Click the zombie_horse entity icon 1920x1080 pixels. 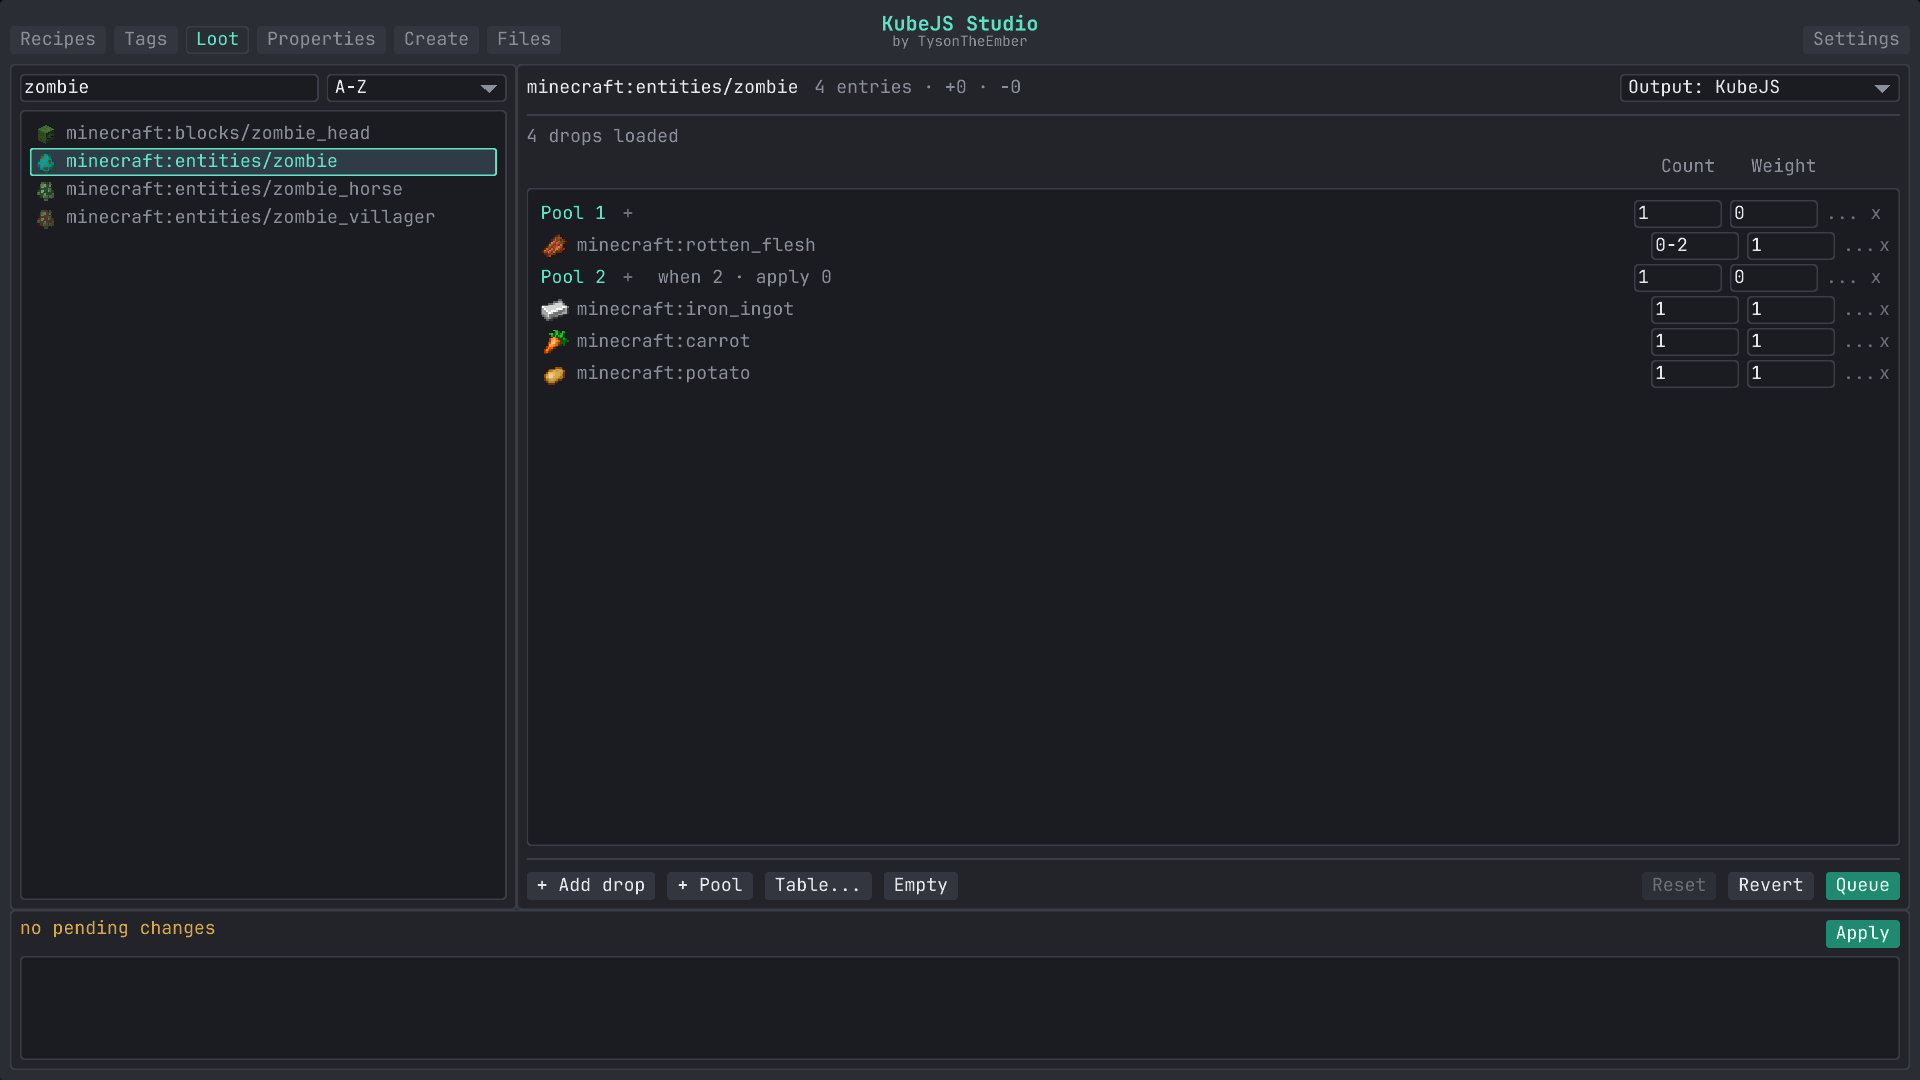46,190
